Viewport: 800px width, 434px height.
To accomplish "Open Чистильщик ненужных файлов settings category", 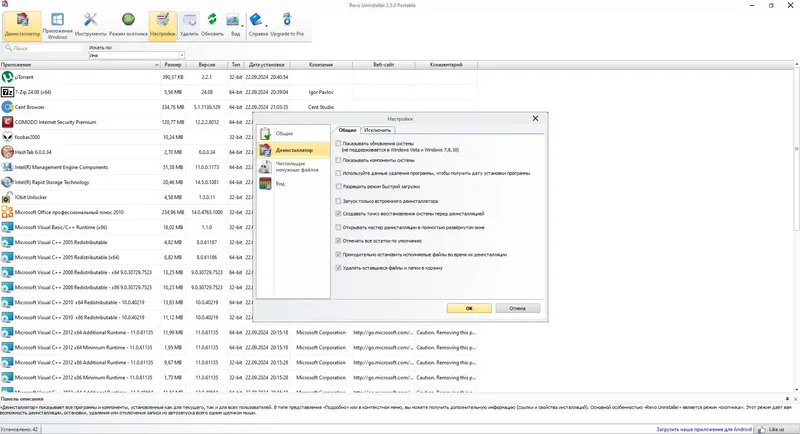I will point(293,167).
